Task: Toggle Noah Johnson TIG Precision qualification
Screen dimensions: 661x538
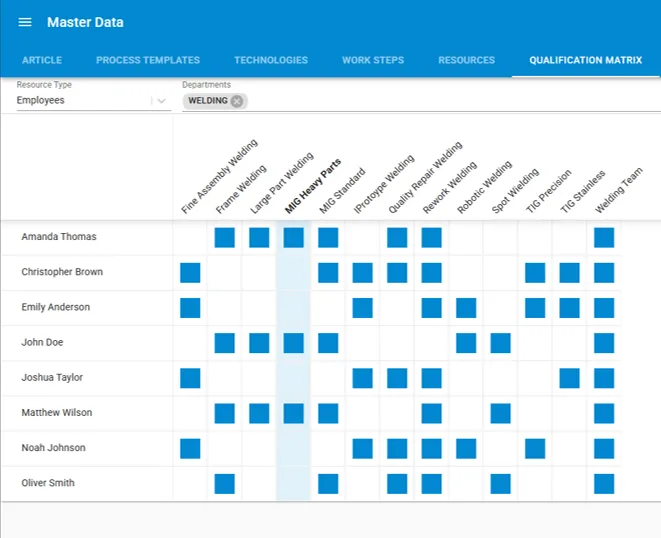Action: [535, 449]
